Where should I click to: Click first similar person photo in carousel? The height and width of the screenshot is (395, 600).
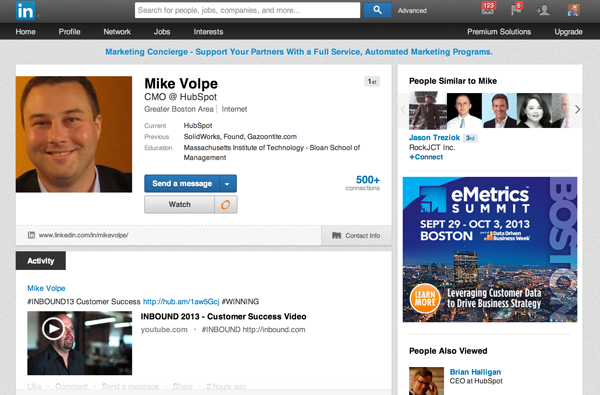point(428,110)
